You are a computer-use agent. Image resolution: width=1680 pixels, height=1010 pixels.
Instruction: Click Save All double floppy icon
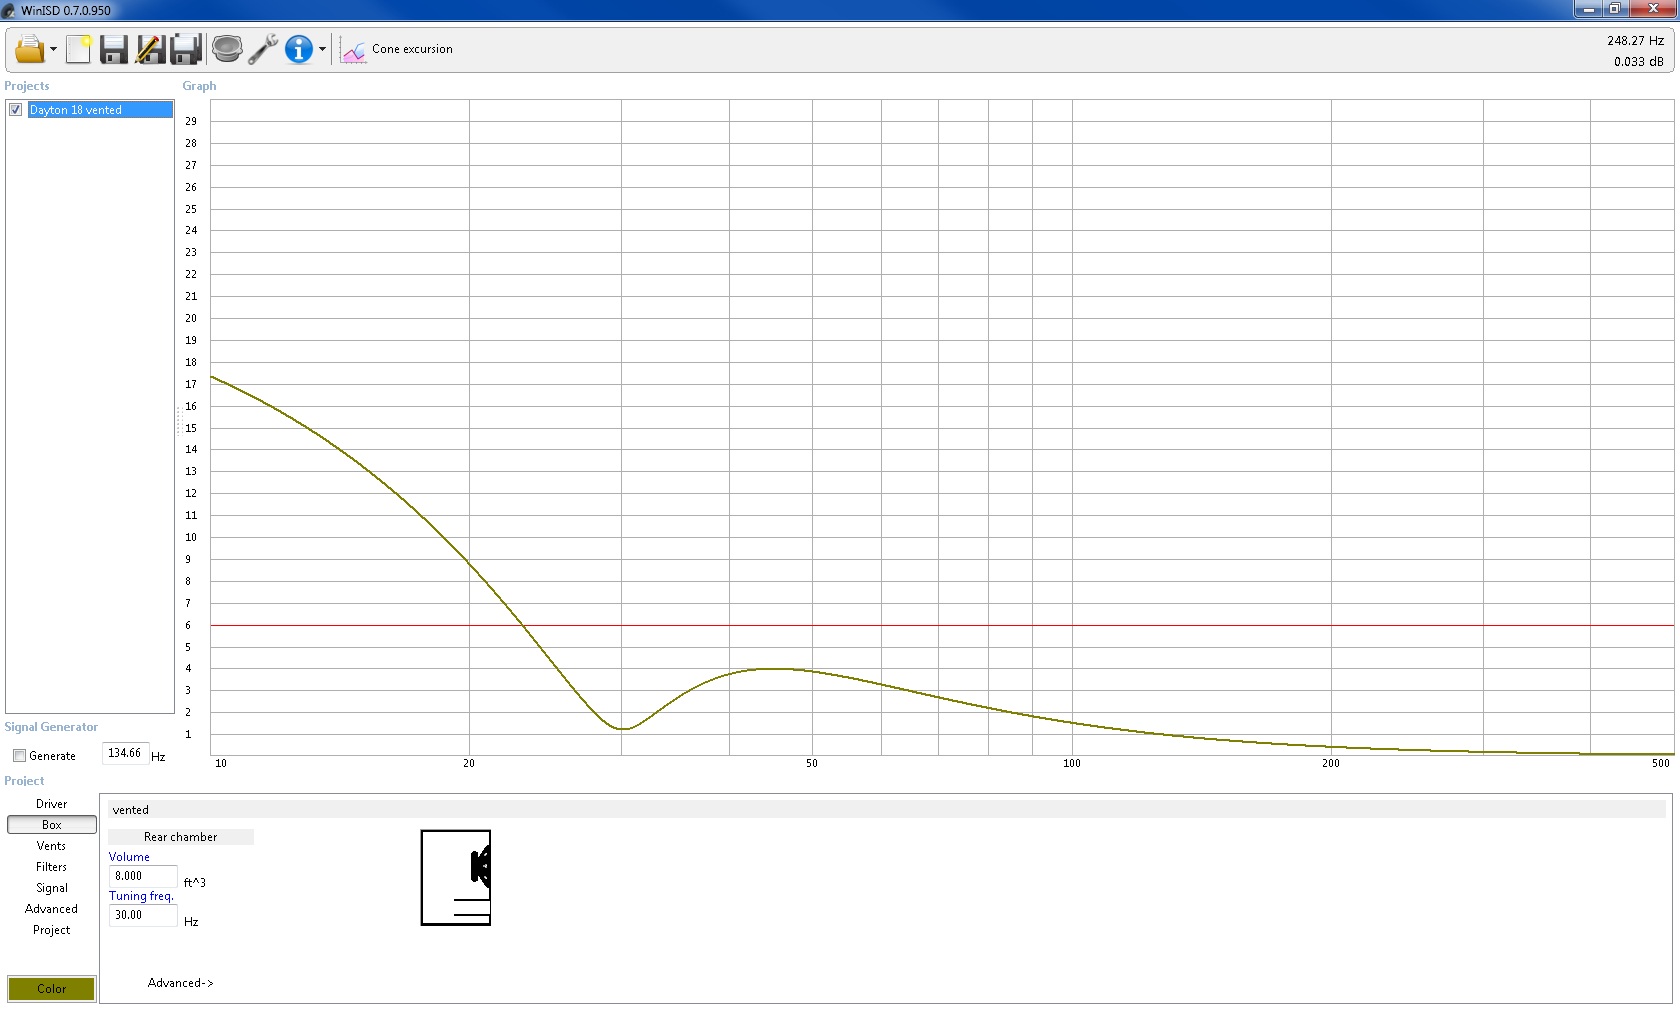[x=186, y=49]
